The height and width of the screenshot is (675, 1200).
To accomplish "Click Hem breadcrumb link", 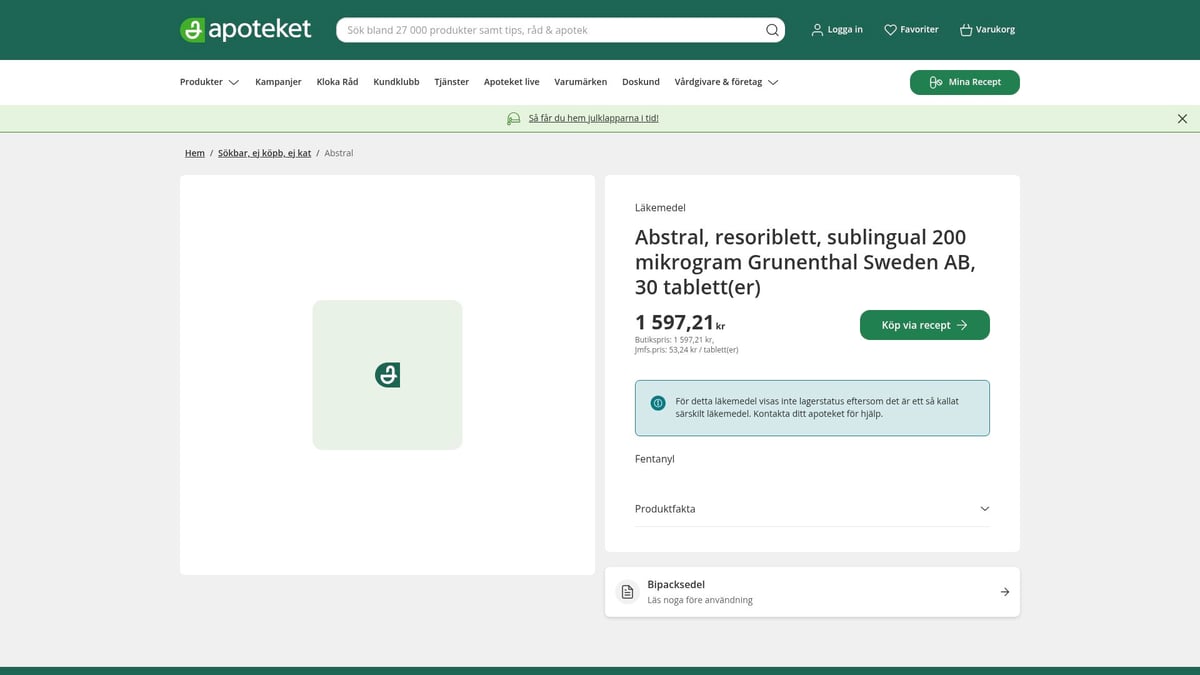I will tap(194, 153).
